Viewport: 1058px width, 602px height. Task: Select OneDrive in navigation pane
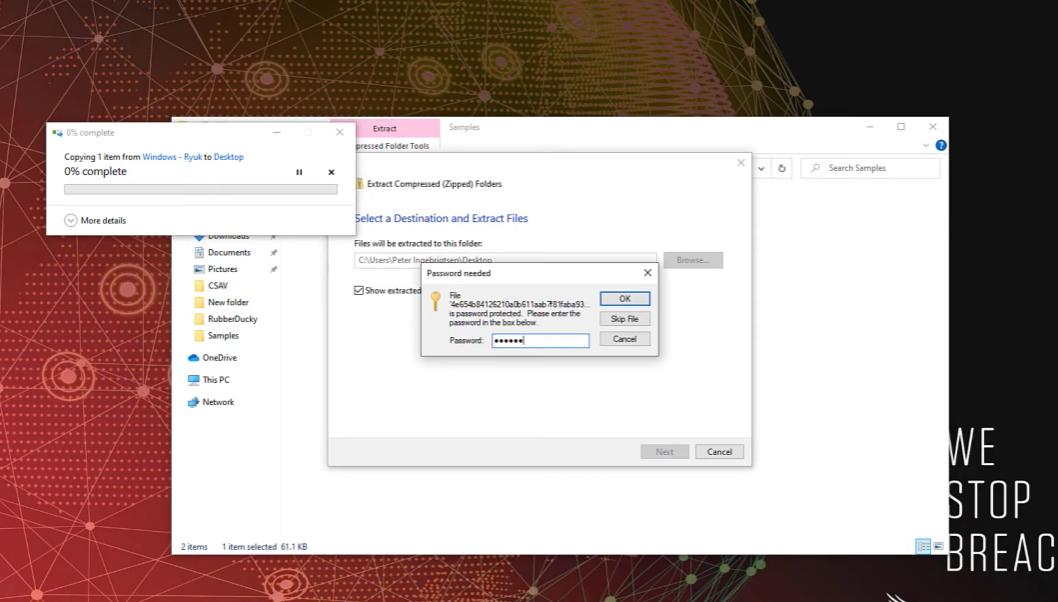tap(220, 358)
